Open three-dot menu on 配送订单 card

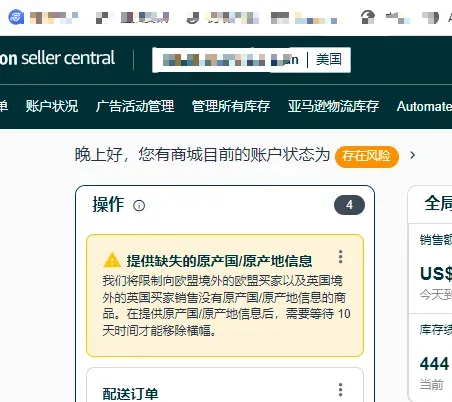point(340,390)
